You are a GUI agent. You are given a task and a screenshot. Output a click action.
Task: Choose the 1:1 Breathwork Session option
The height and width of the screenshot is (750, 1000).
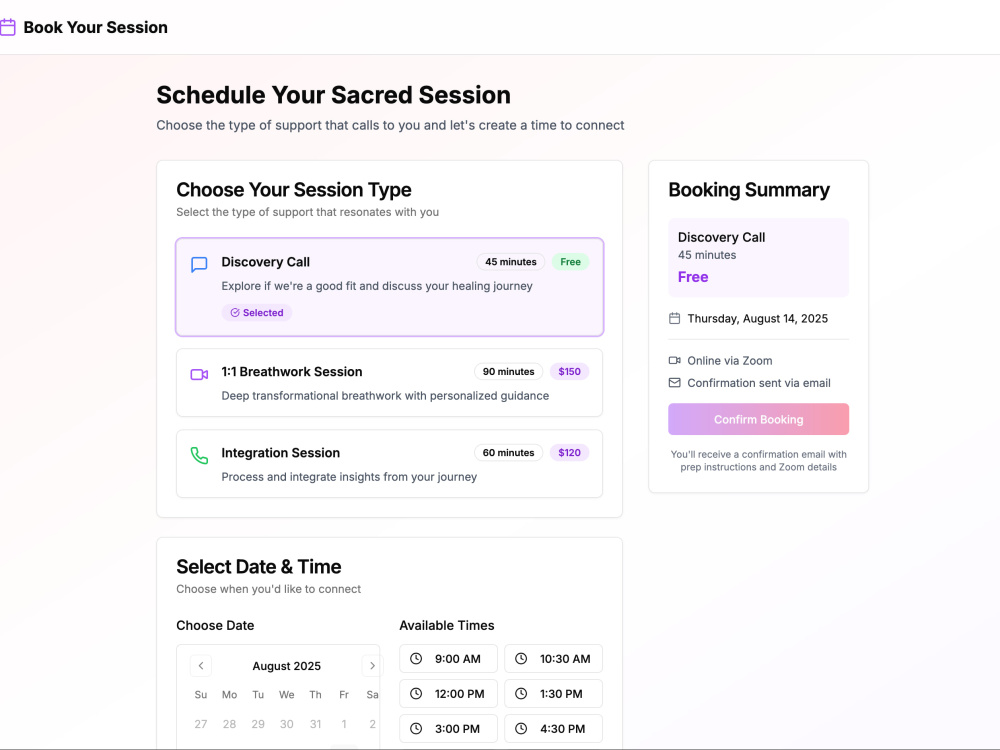(x=390, y=383)
